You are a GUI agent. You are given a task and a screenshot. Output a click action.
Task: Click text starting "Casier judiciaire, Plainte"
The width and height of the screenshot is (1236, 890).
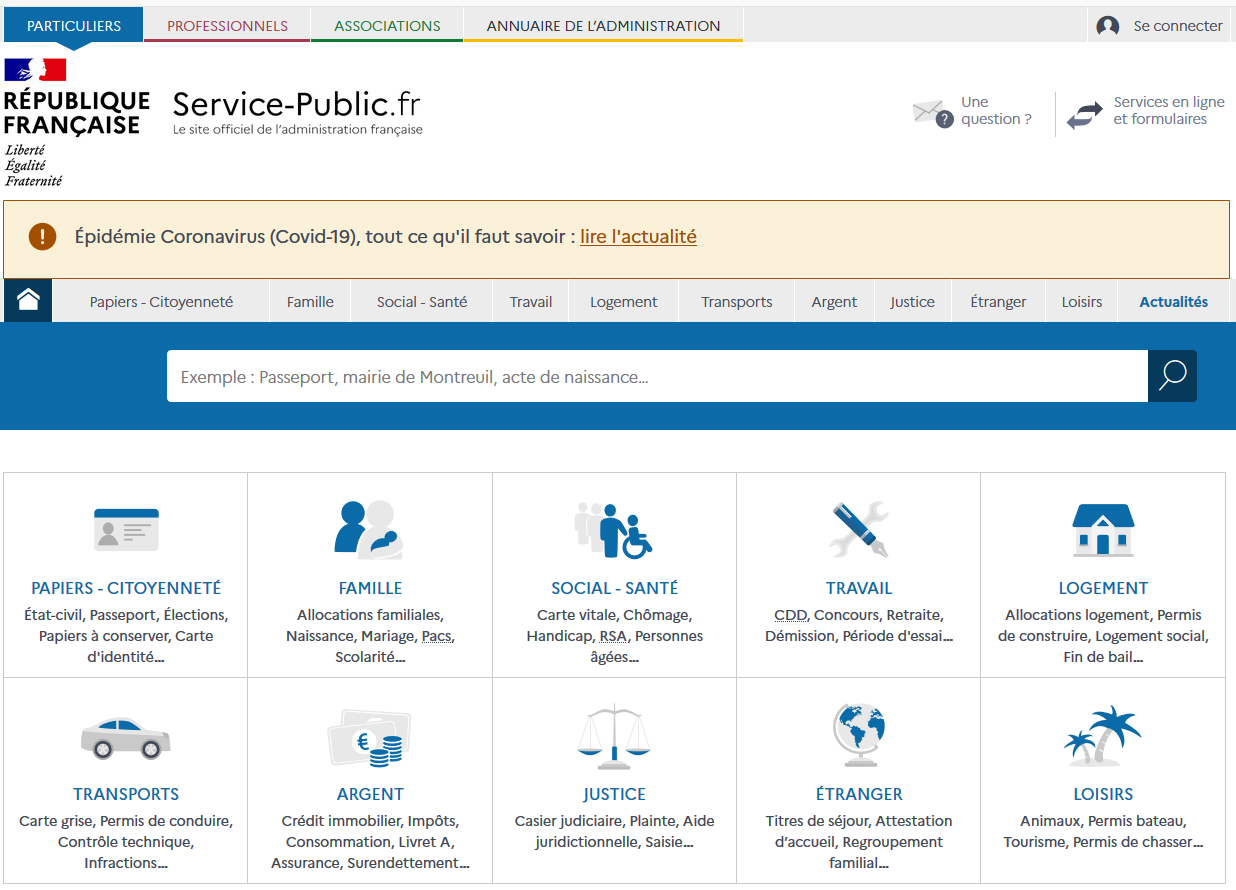(x=615, y=831)
